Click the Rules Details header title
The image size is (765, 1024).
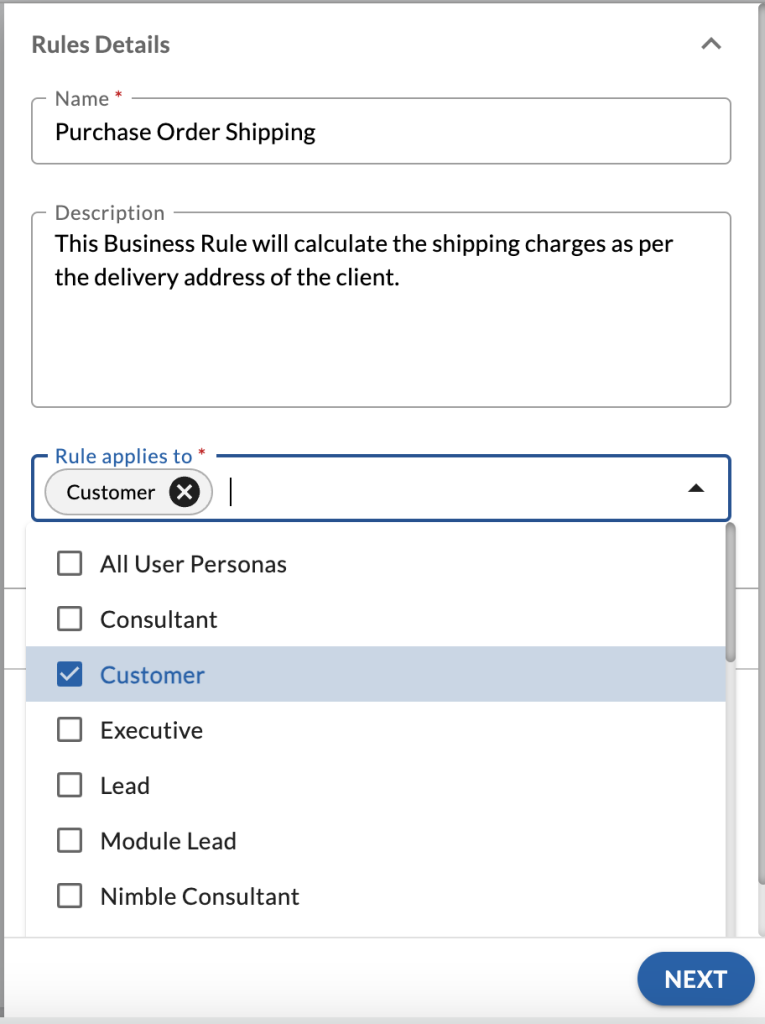coord(100,44)
